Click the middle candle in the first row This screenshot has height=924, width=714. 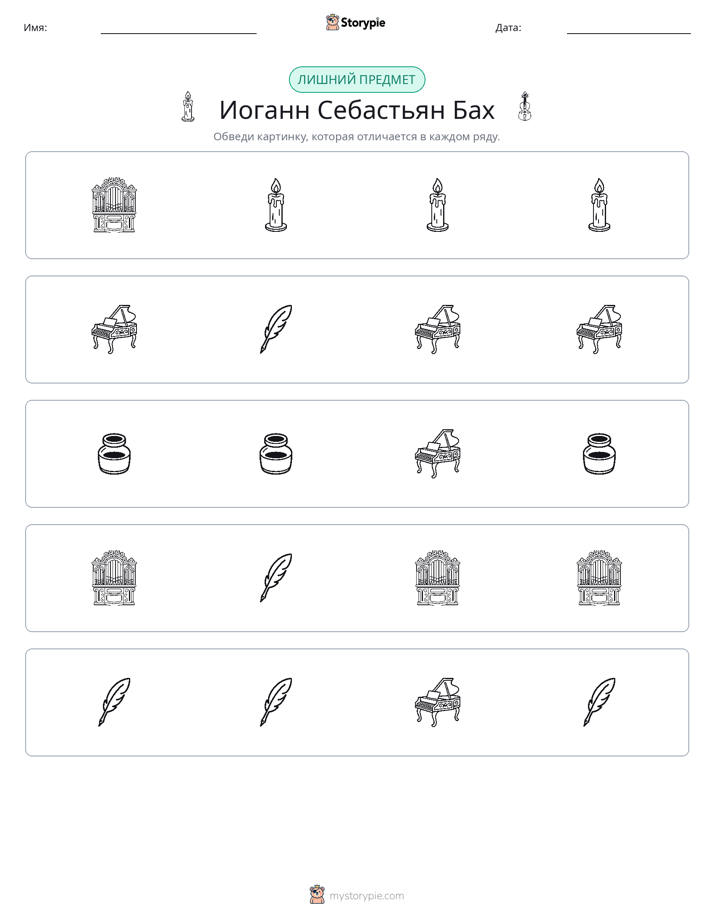pos(437,205)
